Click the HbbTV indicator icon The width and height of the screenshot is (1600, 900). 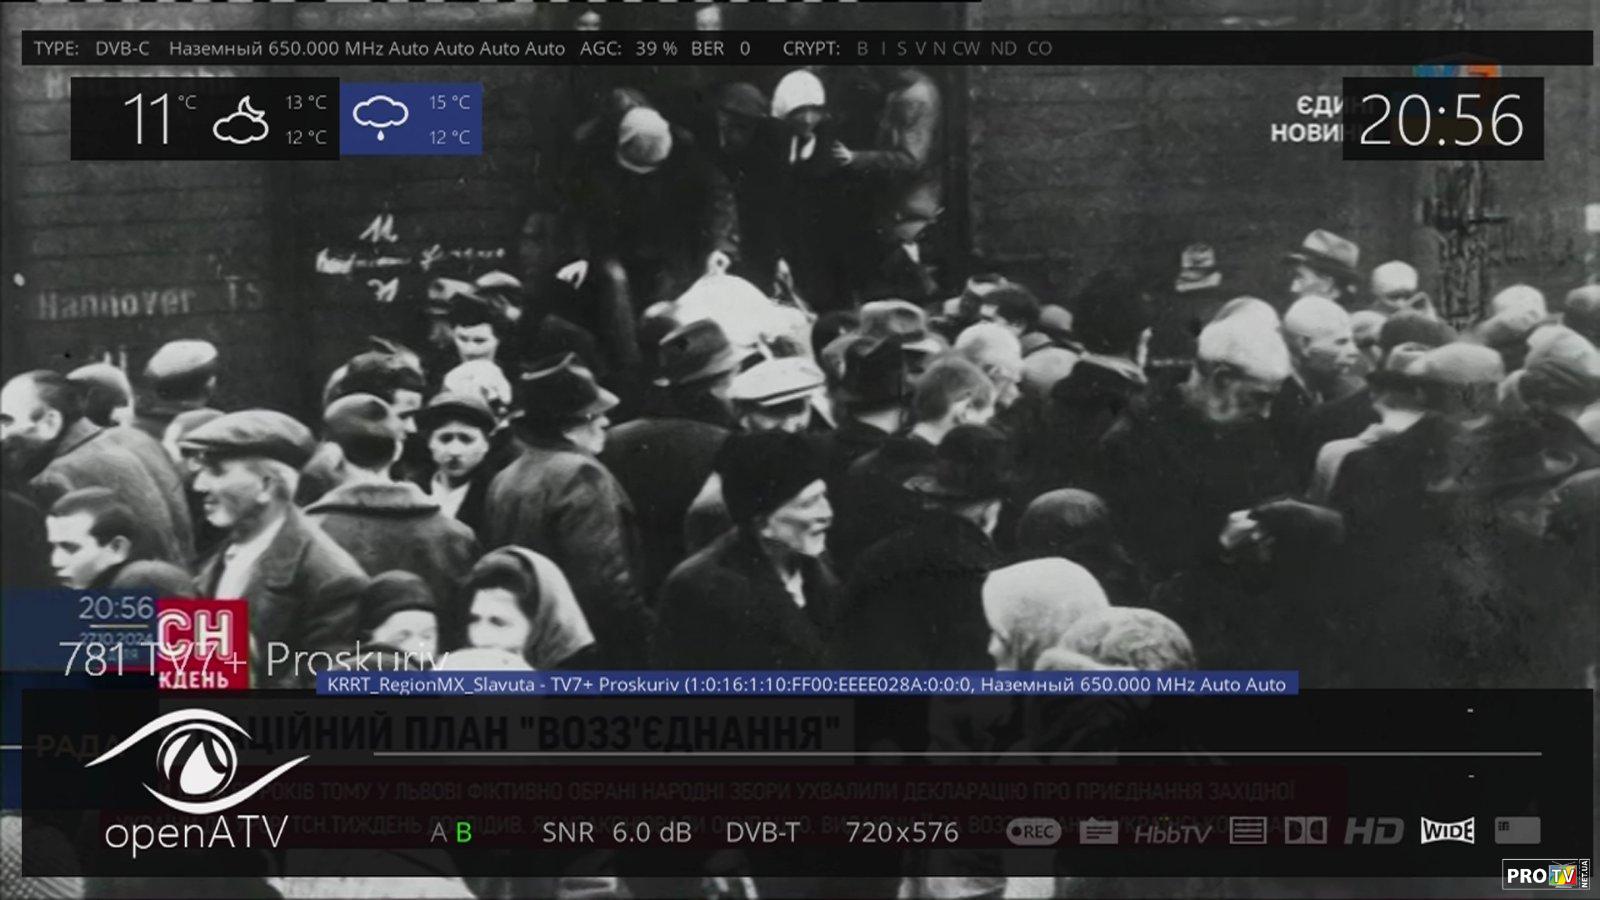pos(1172,832)
